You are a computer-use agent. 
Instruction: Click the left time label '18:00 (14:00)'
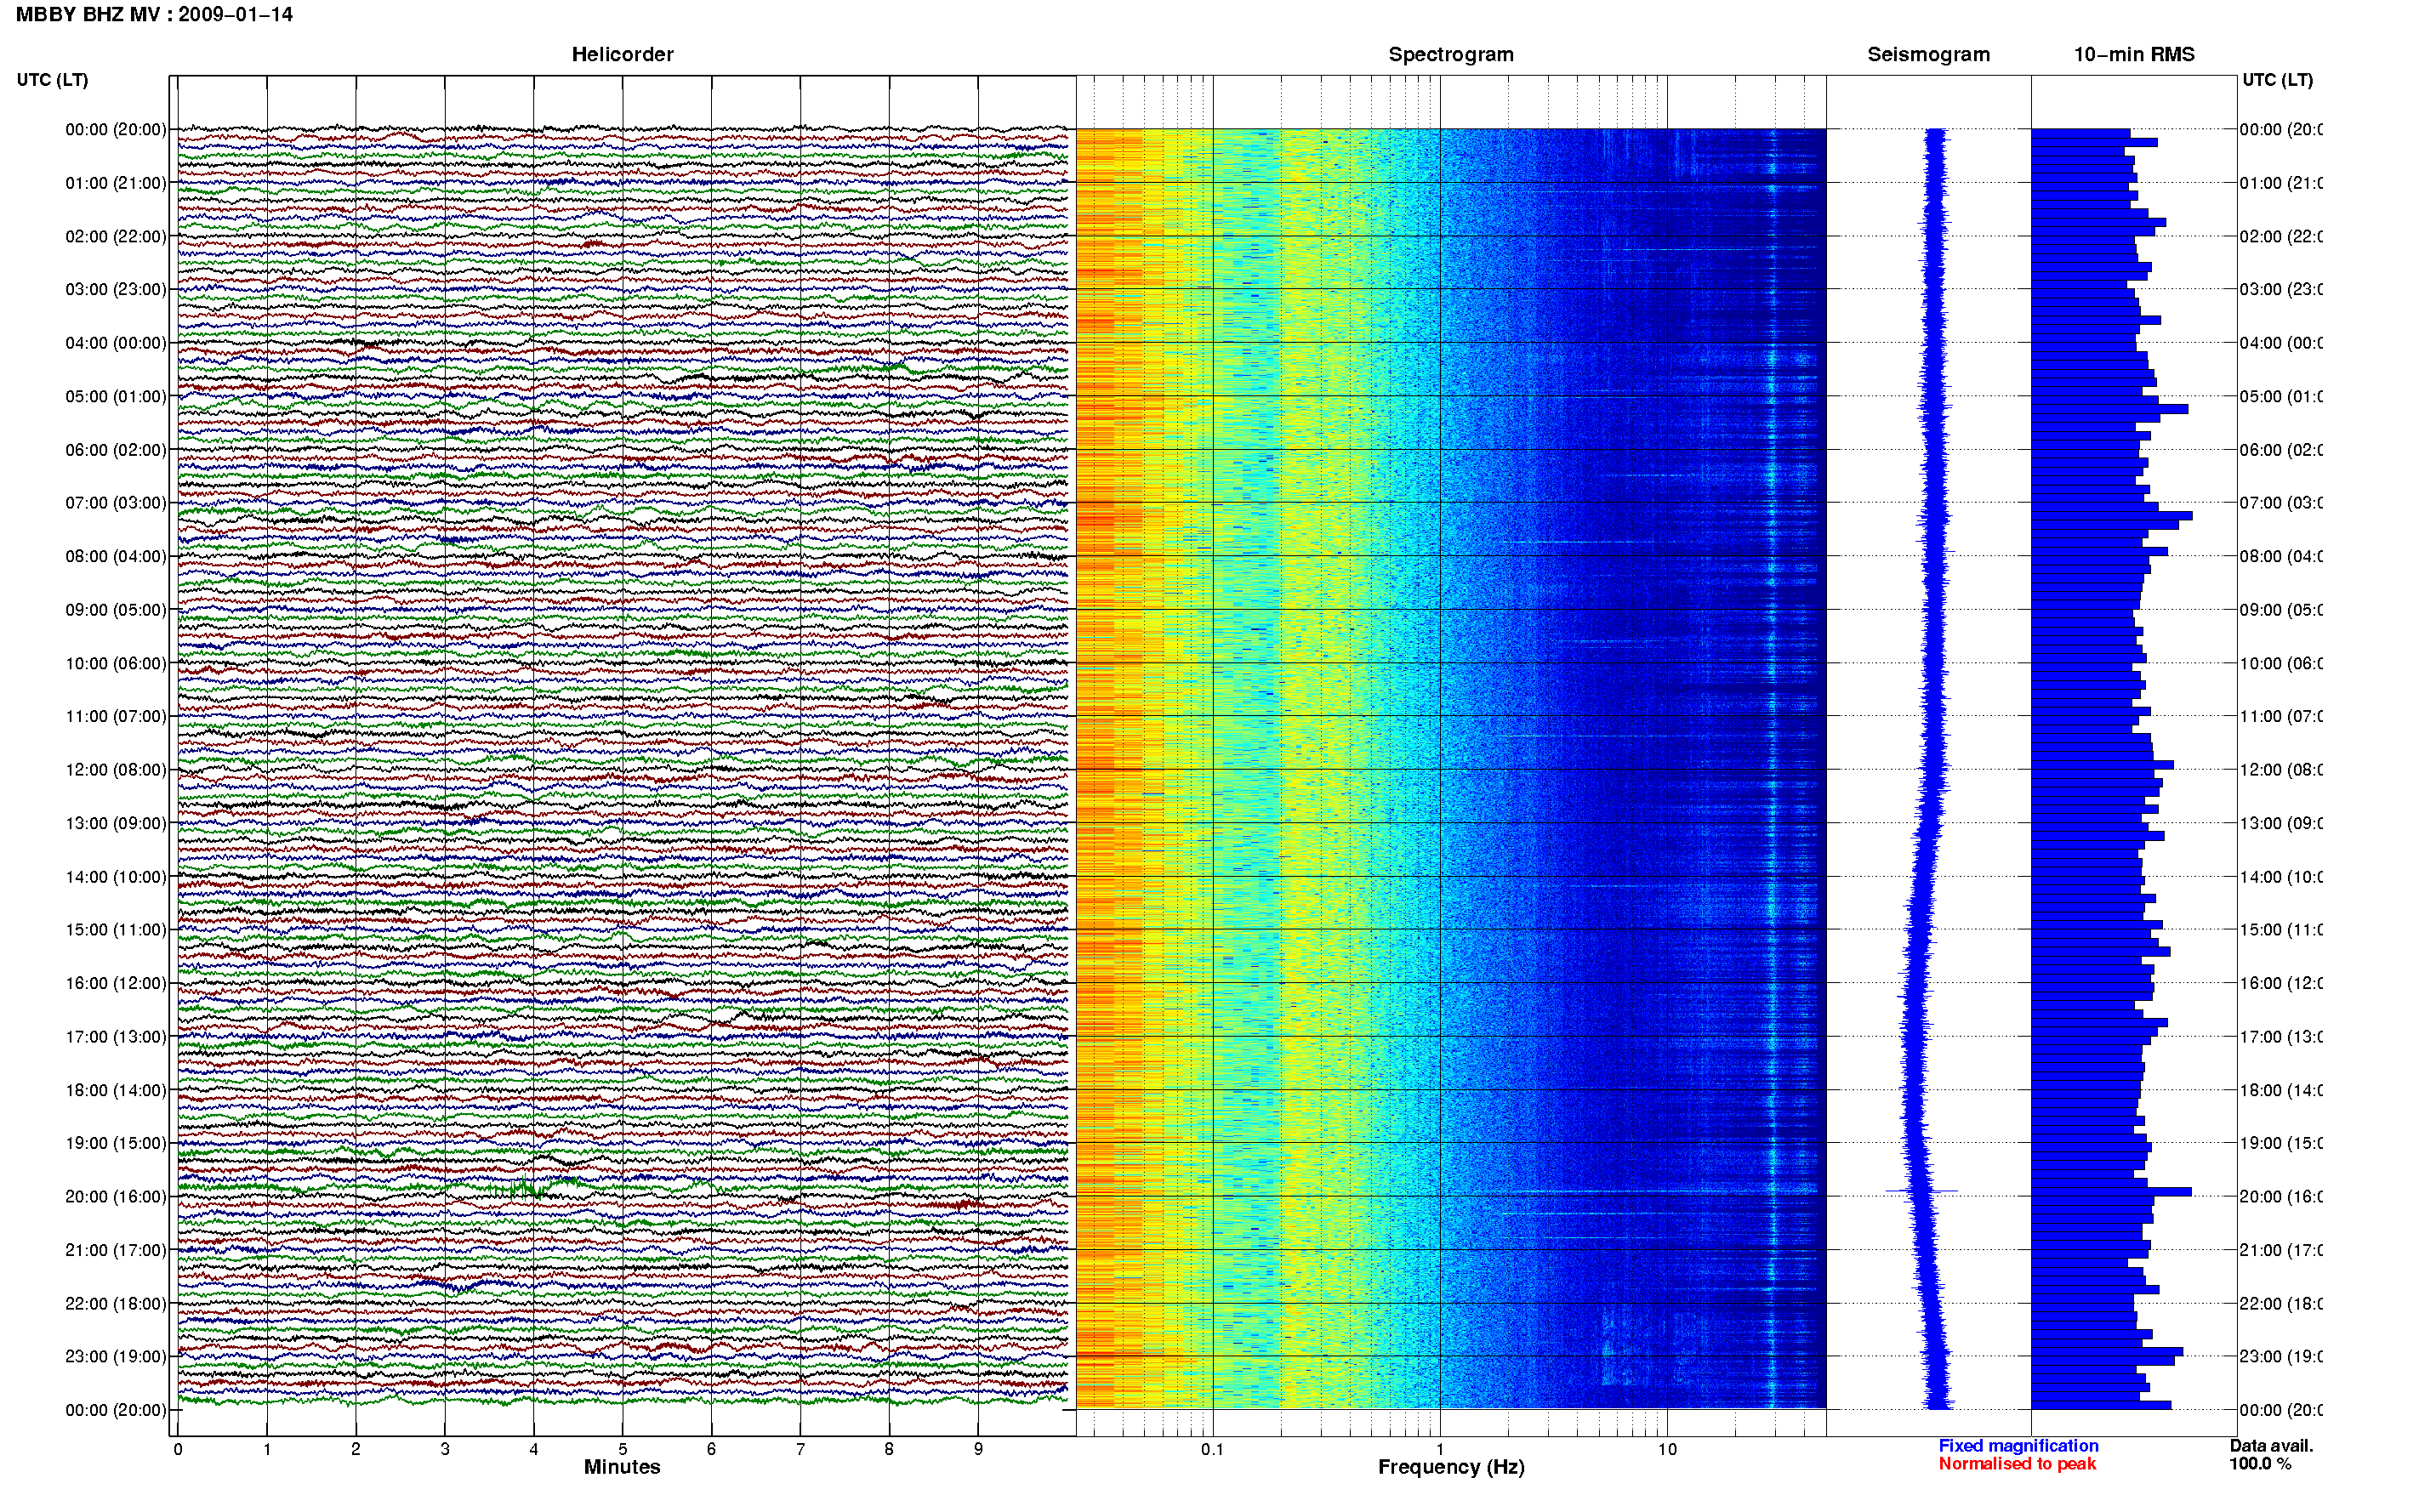click(x=116, y=1090)
